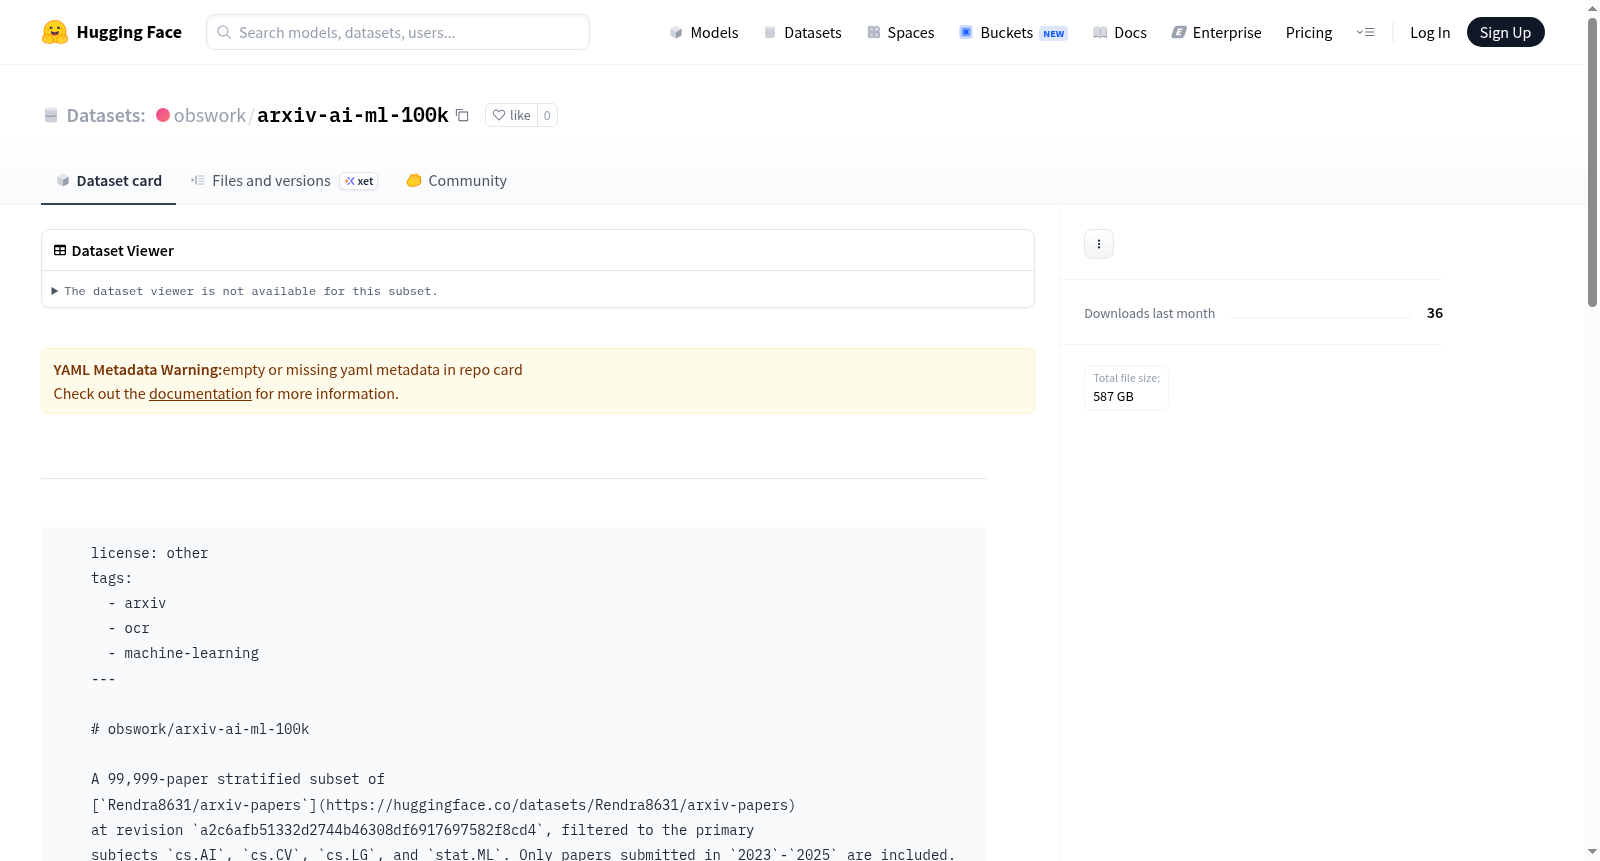Switch to Files and versions tab
1600x861 pixels.
click(284, 180)
